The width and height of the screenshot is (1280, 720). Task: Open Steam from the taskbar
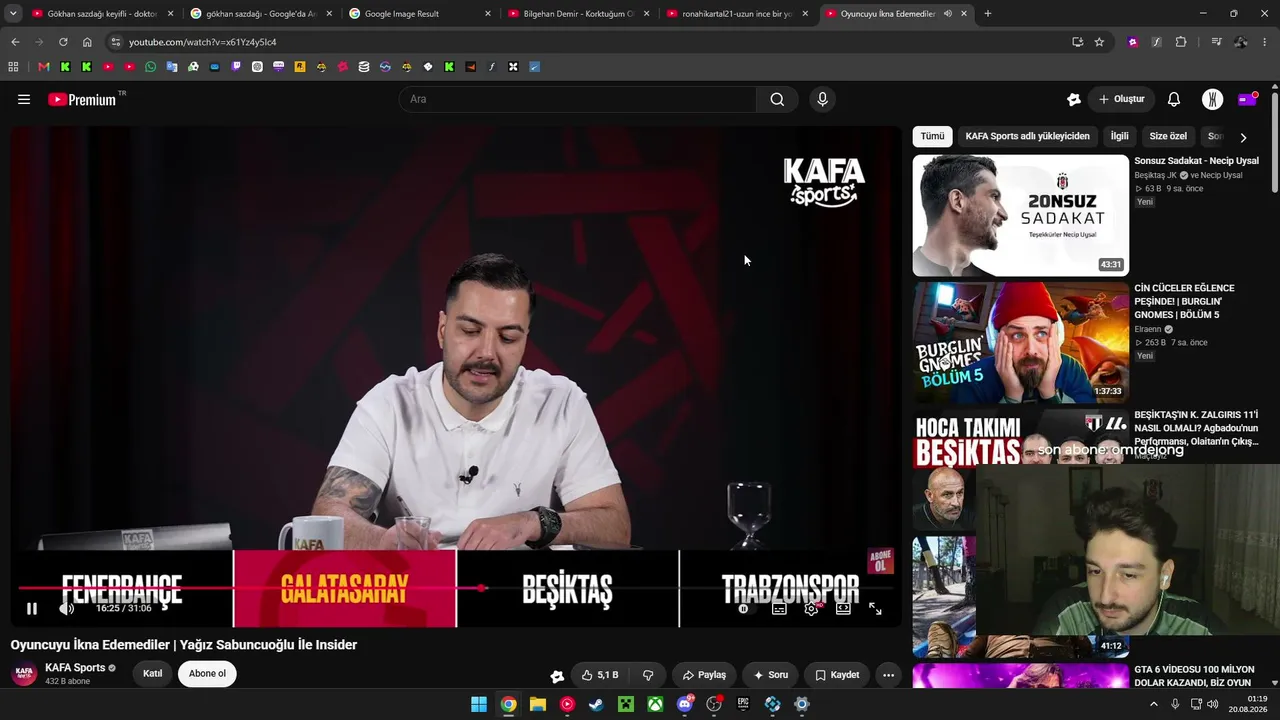coord(596,704)
